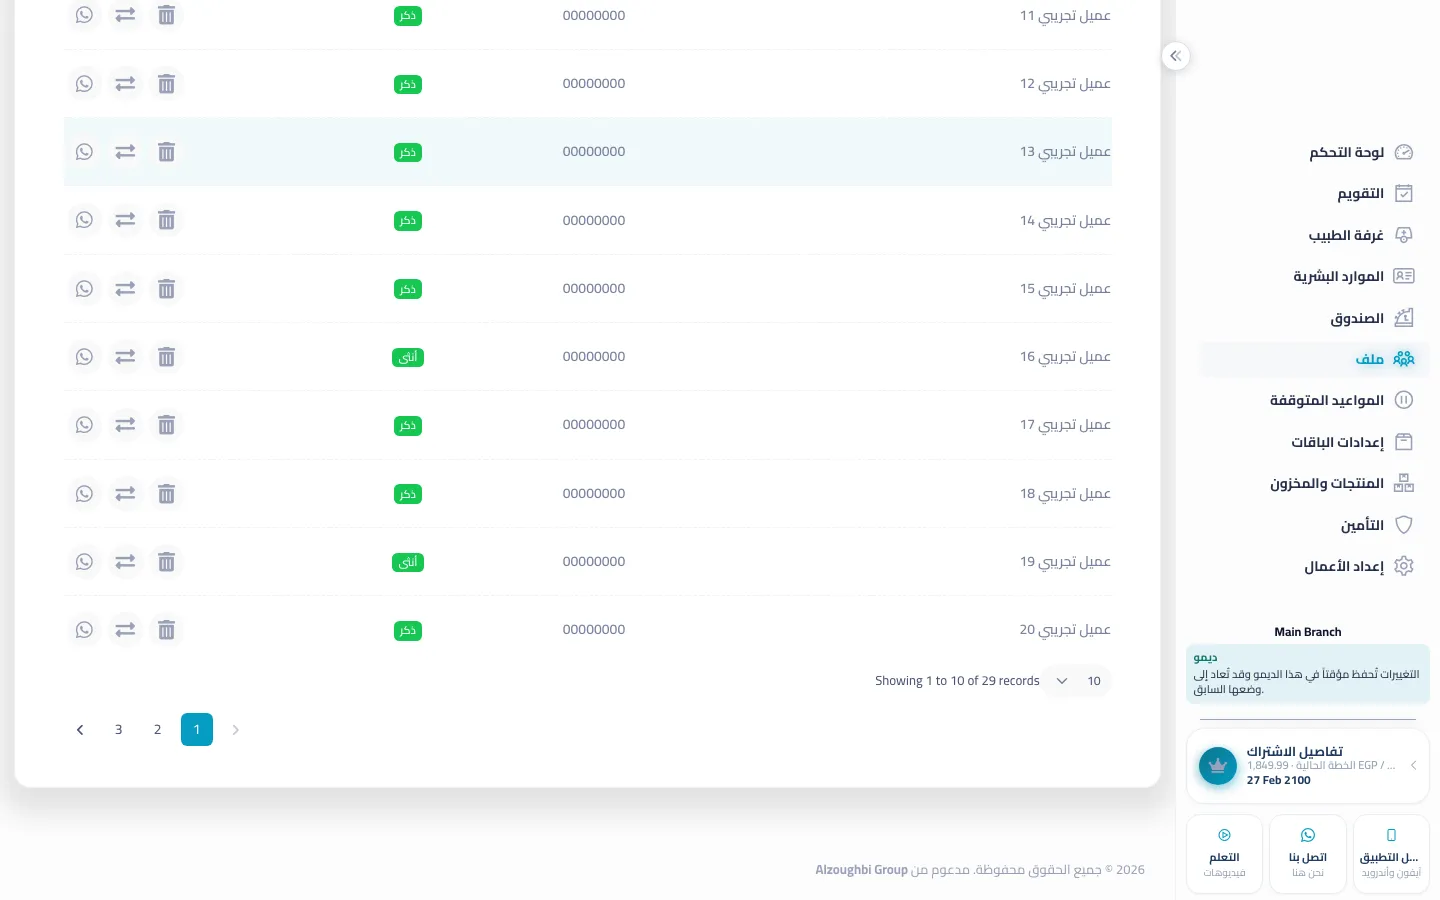Screen dimensions: 1440x900
Task: Open page size dropdown showing 10
Action: point(1077,681)
